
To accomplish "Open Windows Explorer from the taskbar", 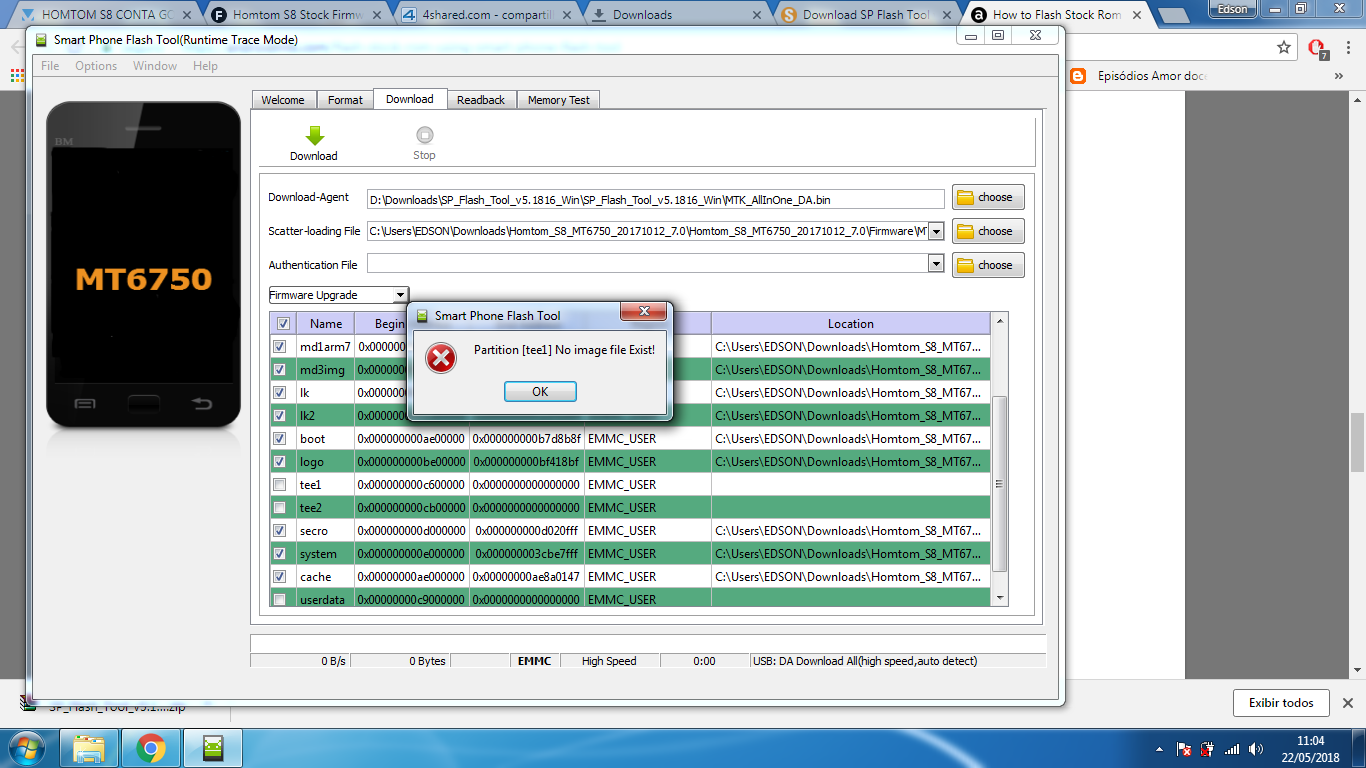I will (x=89, y=748).
